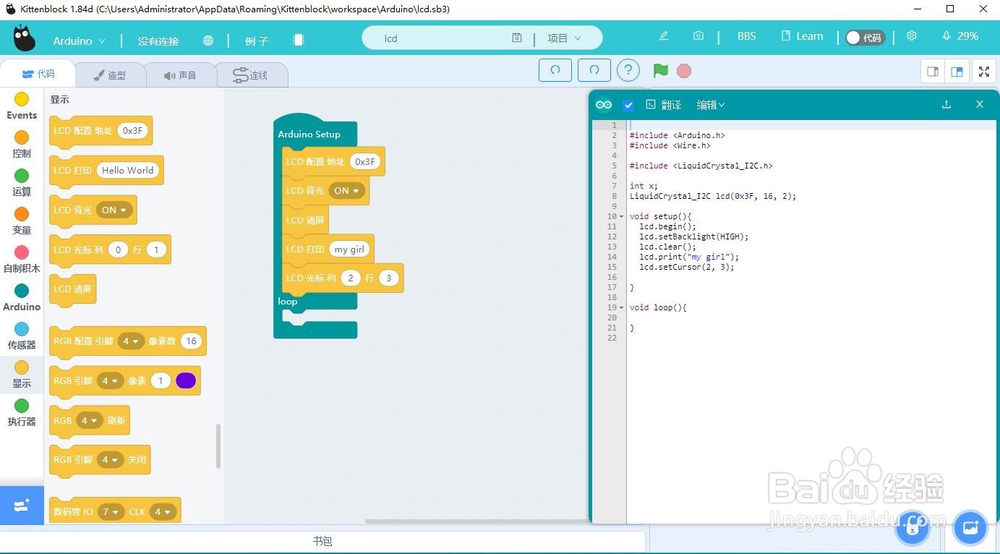Click the green flag run button

[x=661, y=70]
